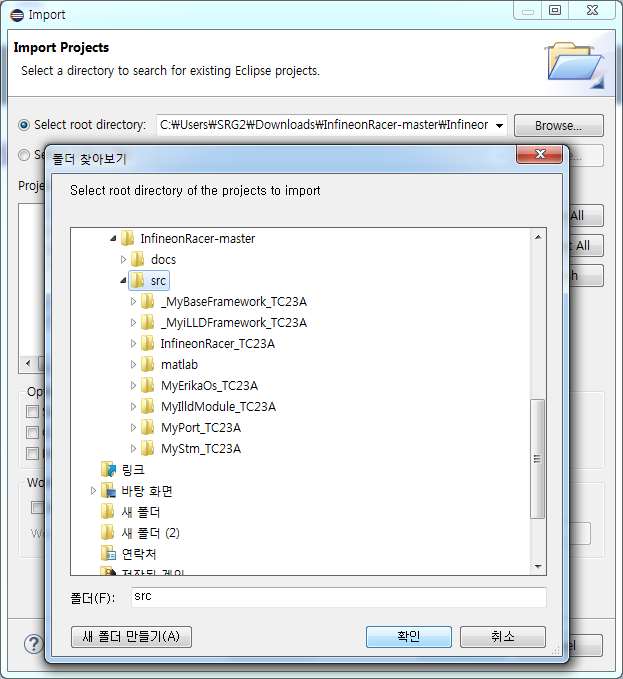Select the MyStm_TC23A folder icon
Viewport: 623px width, 679px height.
pyautogui.click(x=148, y=448)
